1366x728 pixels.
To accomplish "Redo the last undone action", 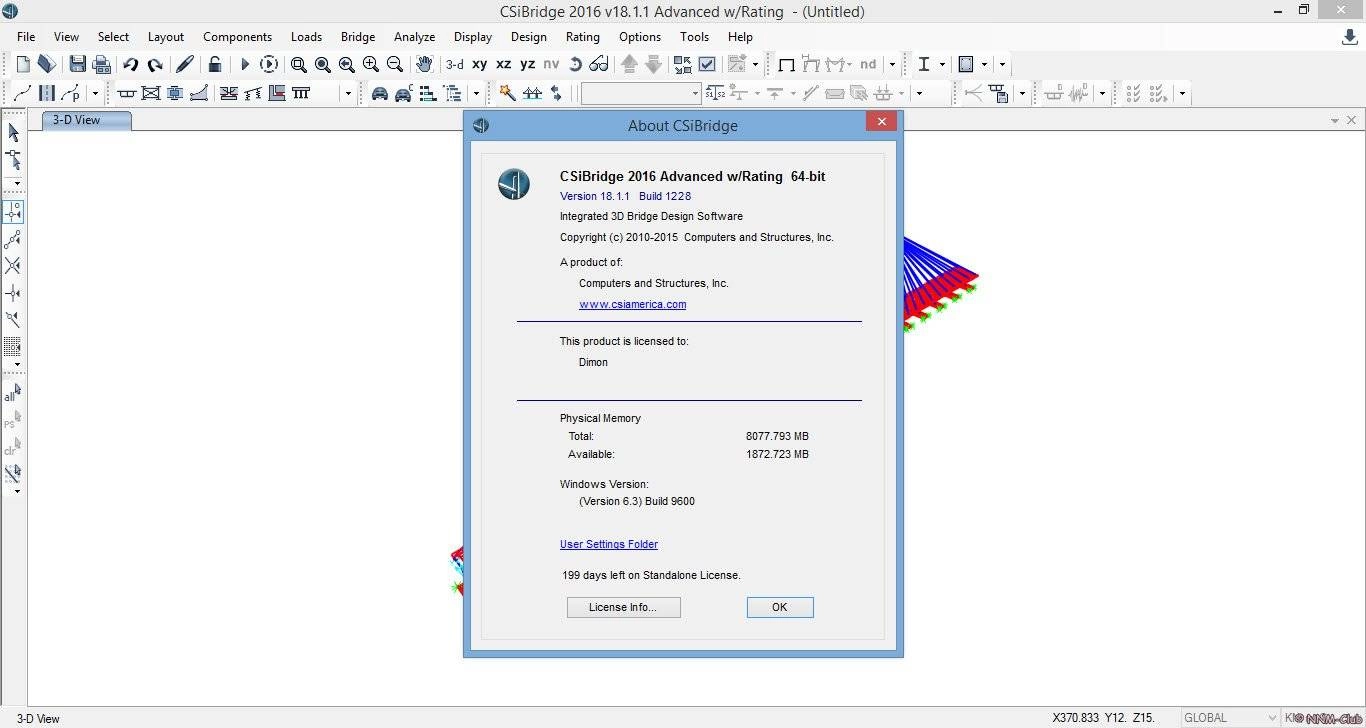I will coord(155,64).
